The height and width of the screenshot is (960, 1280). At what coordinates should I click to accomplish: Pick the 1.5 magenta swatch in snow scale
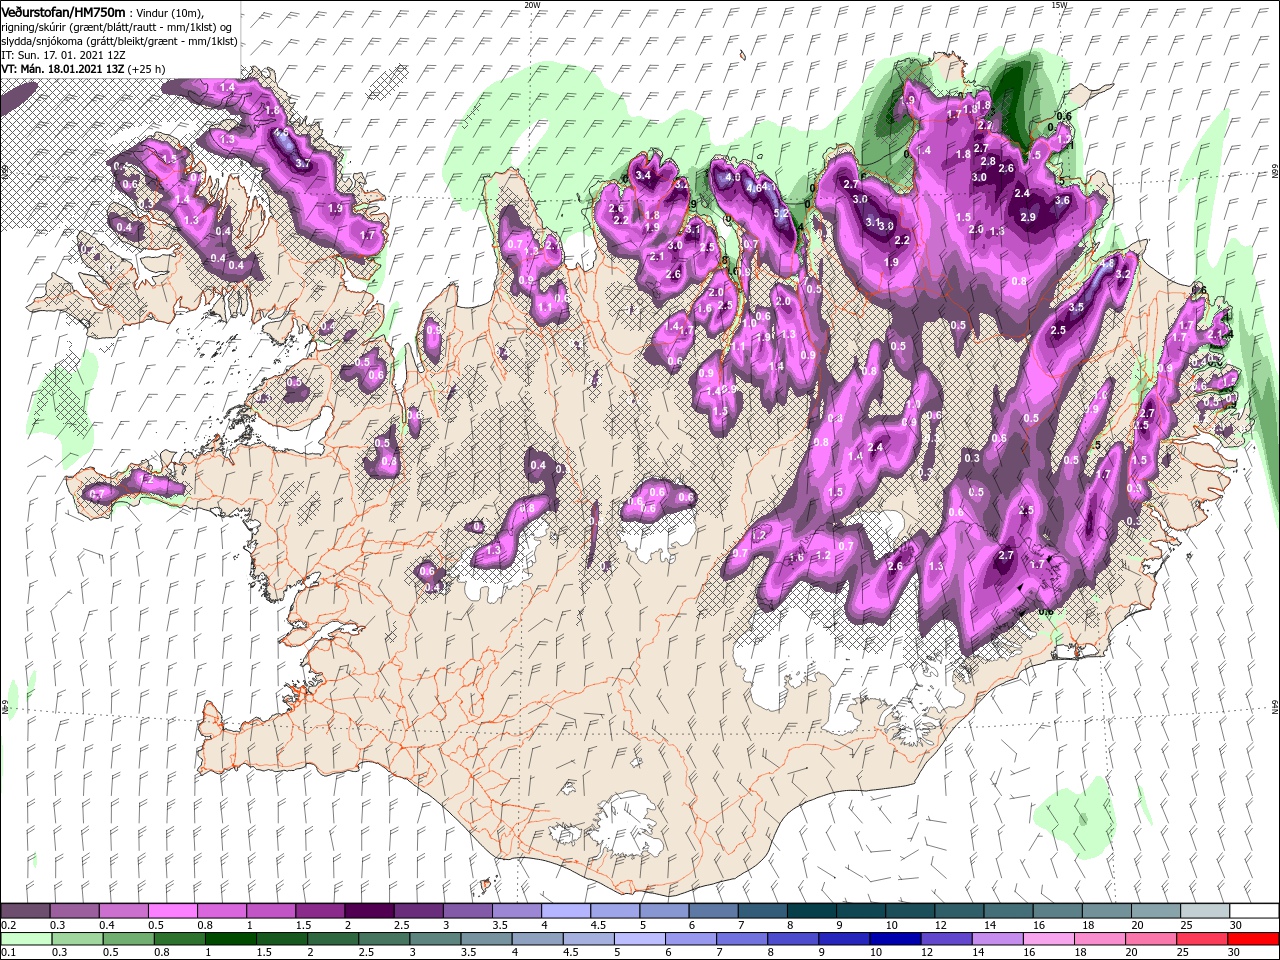320,911
